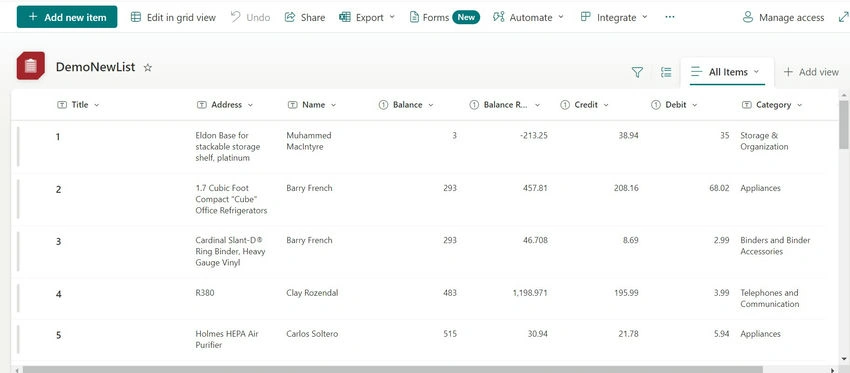Open Edit in grid view

point(173,17)
